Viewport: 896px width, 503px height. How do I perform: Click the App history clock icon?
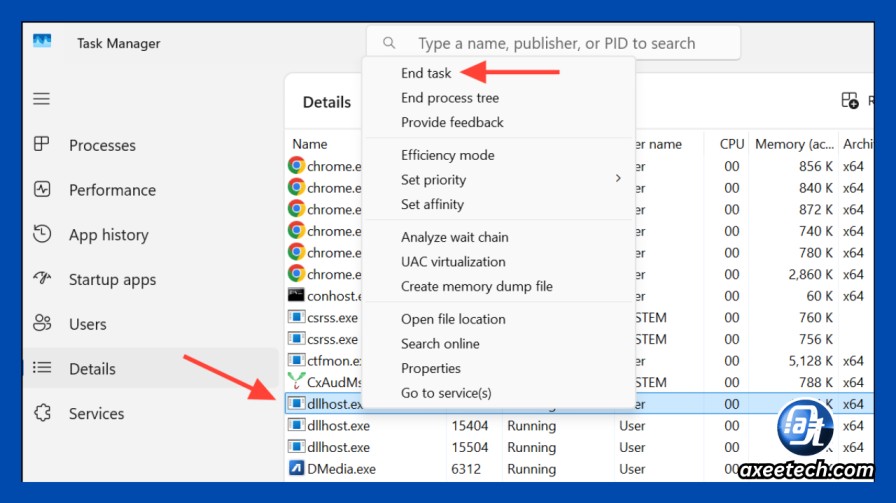[x=42, y=233]
